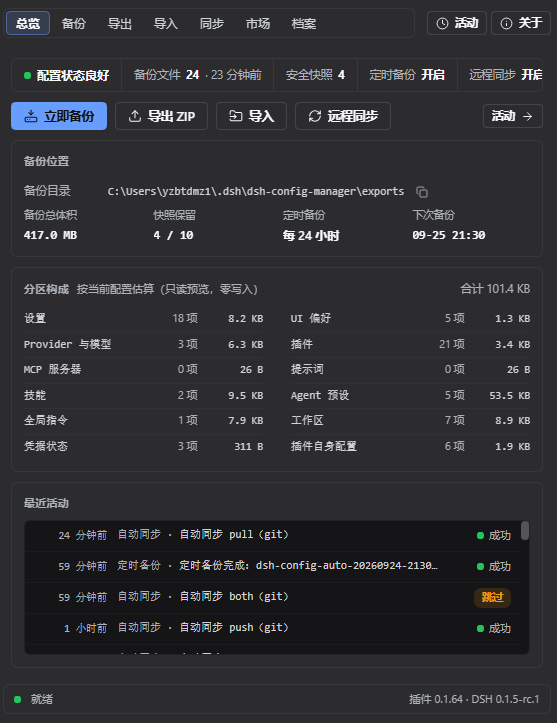Click 定时备份 开启 status entry
The width and height of the screenshot is (557, 723).
point(407,75)
